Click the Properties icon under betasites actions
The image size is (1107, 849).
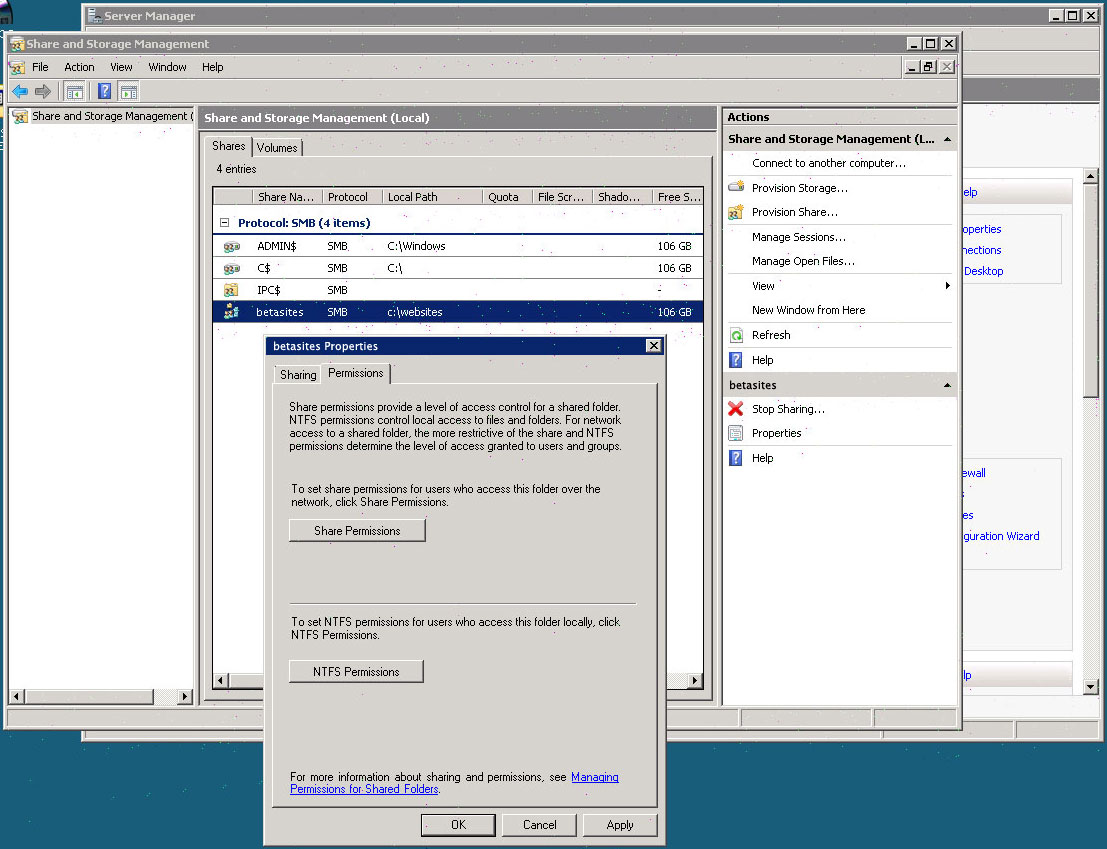[x=736, y=433]
